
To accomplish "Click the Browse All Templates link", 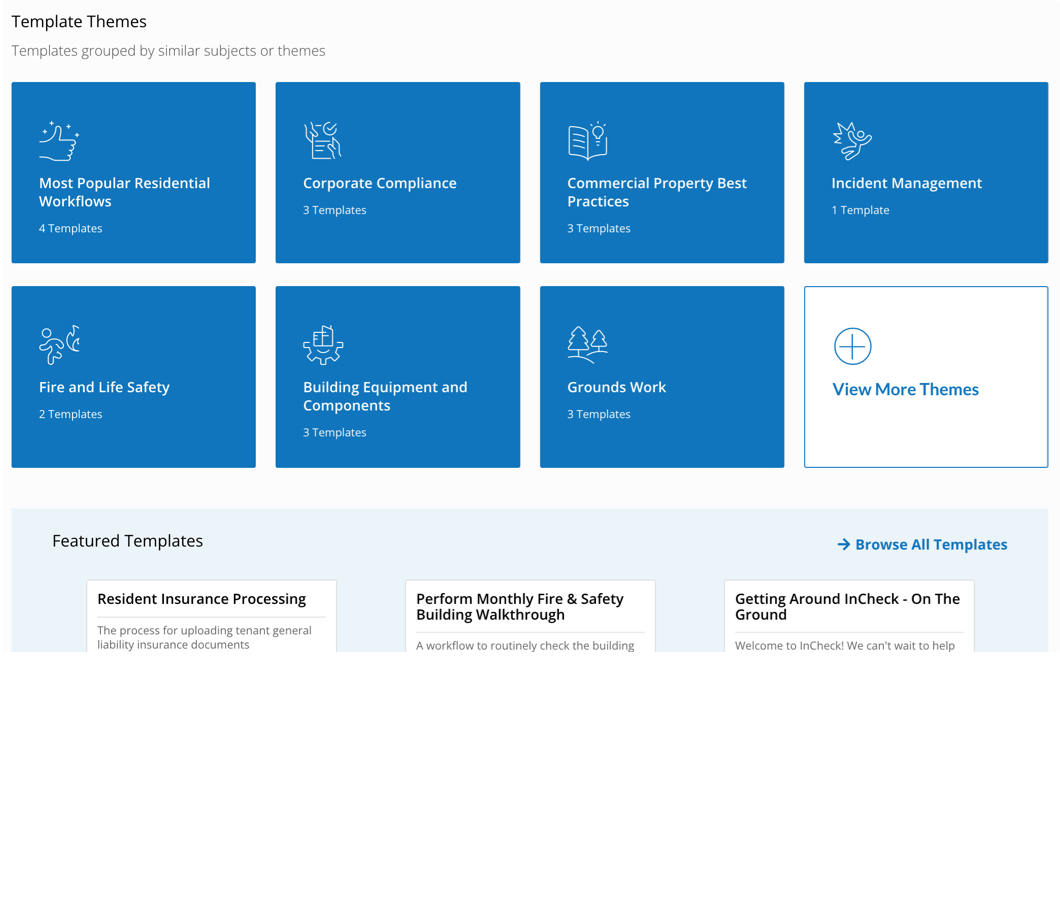I will [930, 545].
